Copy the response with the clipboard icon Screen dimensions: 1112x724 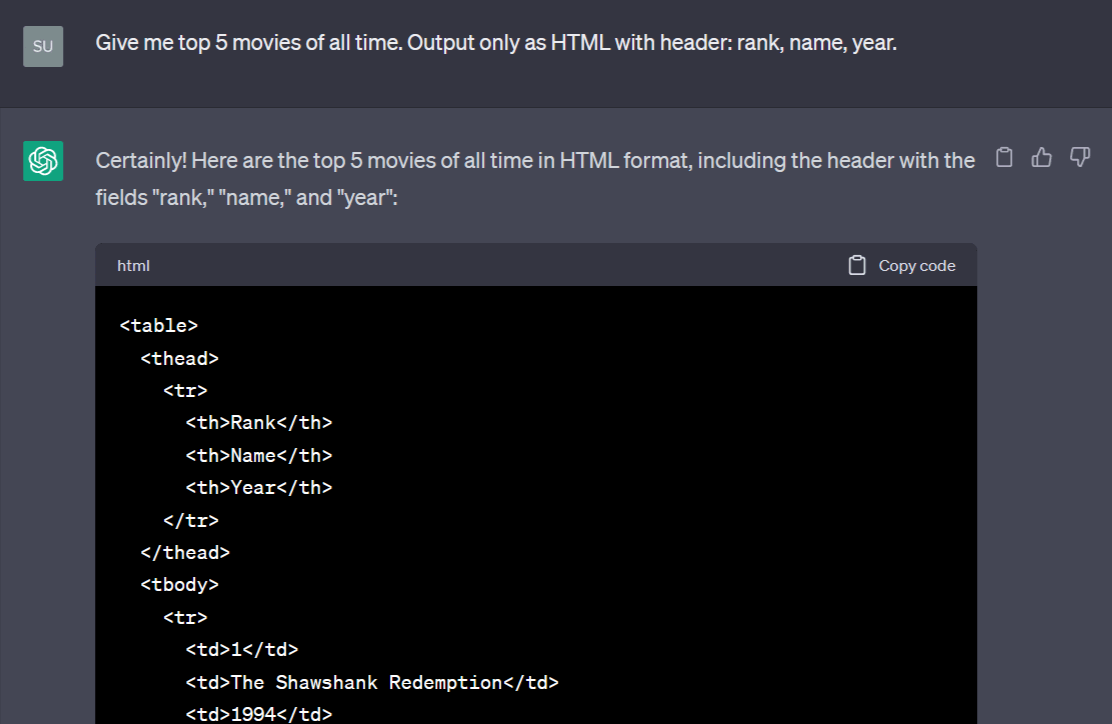click(1004, 157)
